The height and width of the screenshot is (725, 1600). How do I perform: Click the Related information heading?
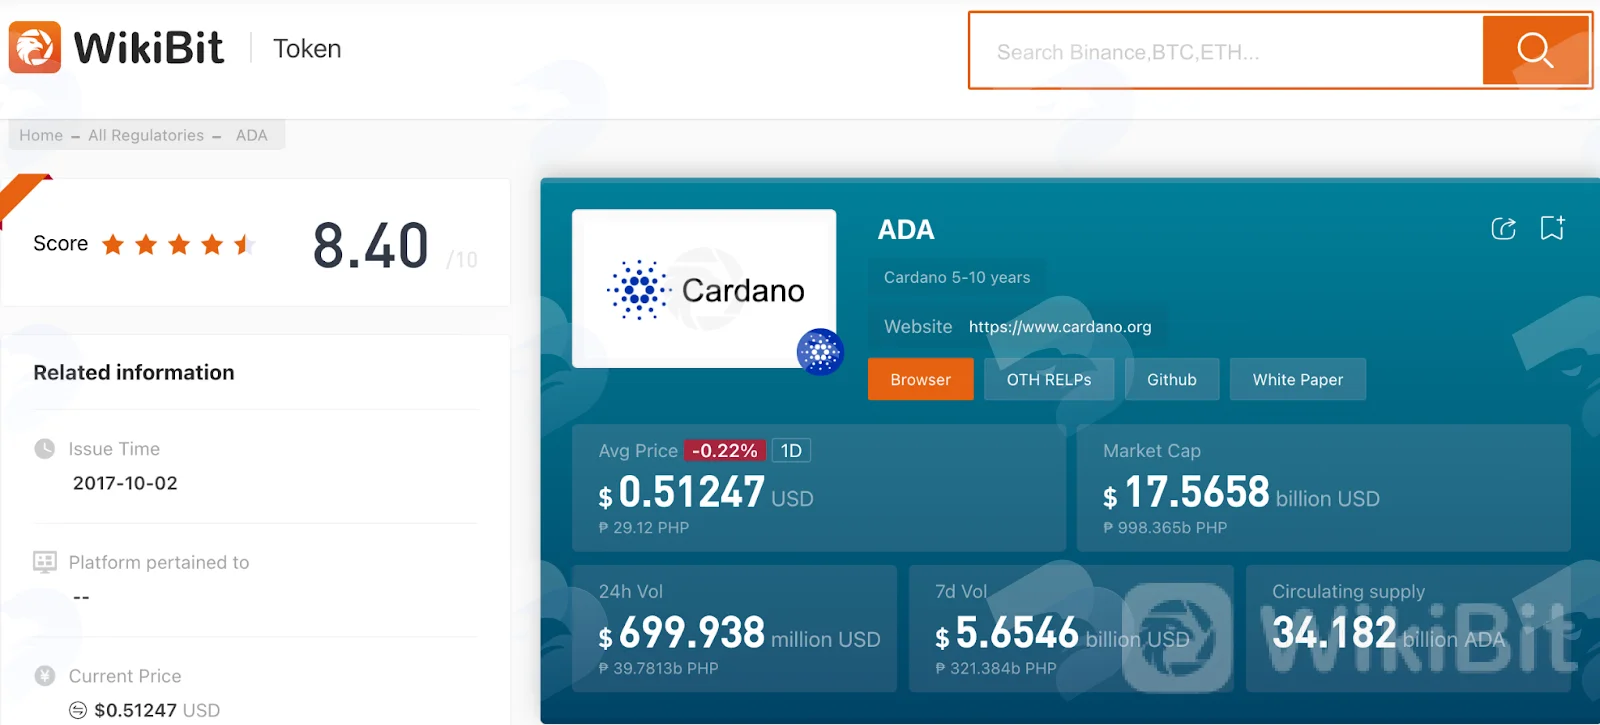point(134,372)
